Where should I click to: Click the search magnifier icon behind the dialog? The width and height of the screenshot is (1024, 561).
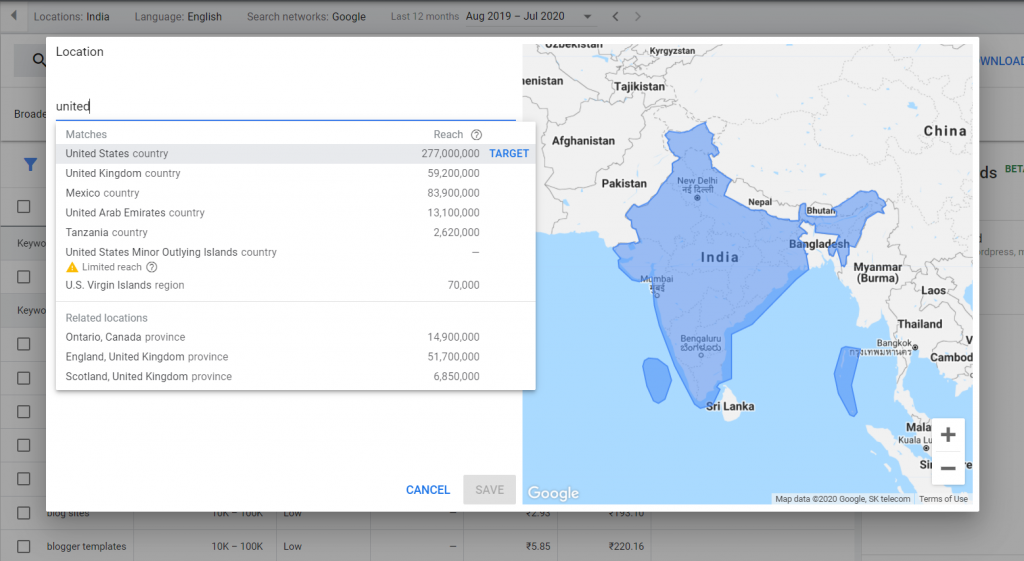(x=39, y=60)
